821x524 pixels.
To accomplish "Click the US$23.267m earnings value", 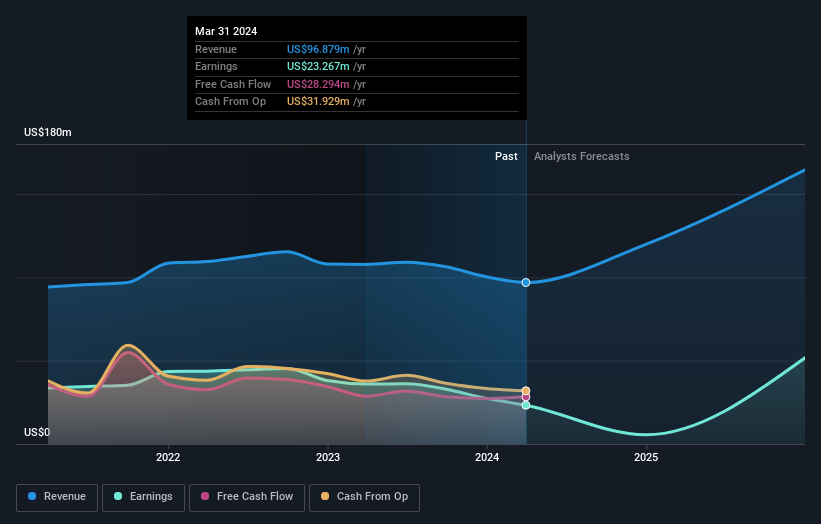I will click(x=318, y=66).
